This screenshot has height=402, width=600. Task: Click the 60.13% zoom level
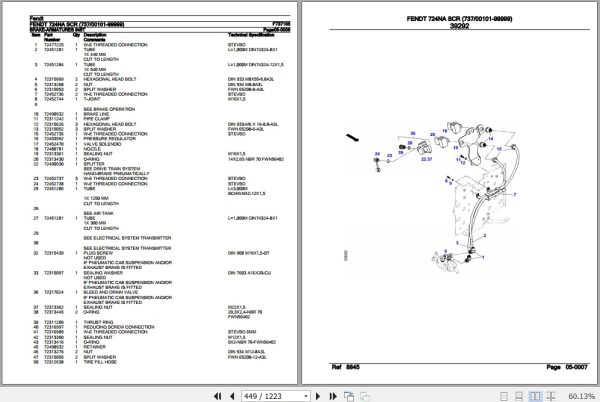coord(582,396)
